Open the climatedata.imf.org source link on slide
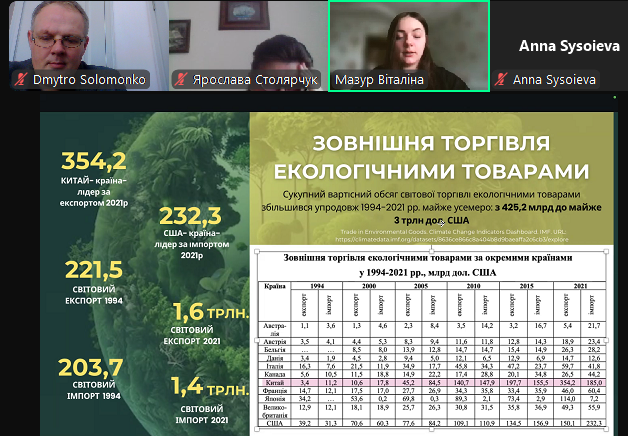This screenshot has height=436, width=628. point(433,239)
